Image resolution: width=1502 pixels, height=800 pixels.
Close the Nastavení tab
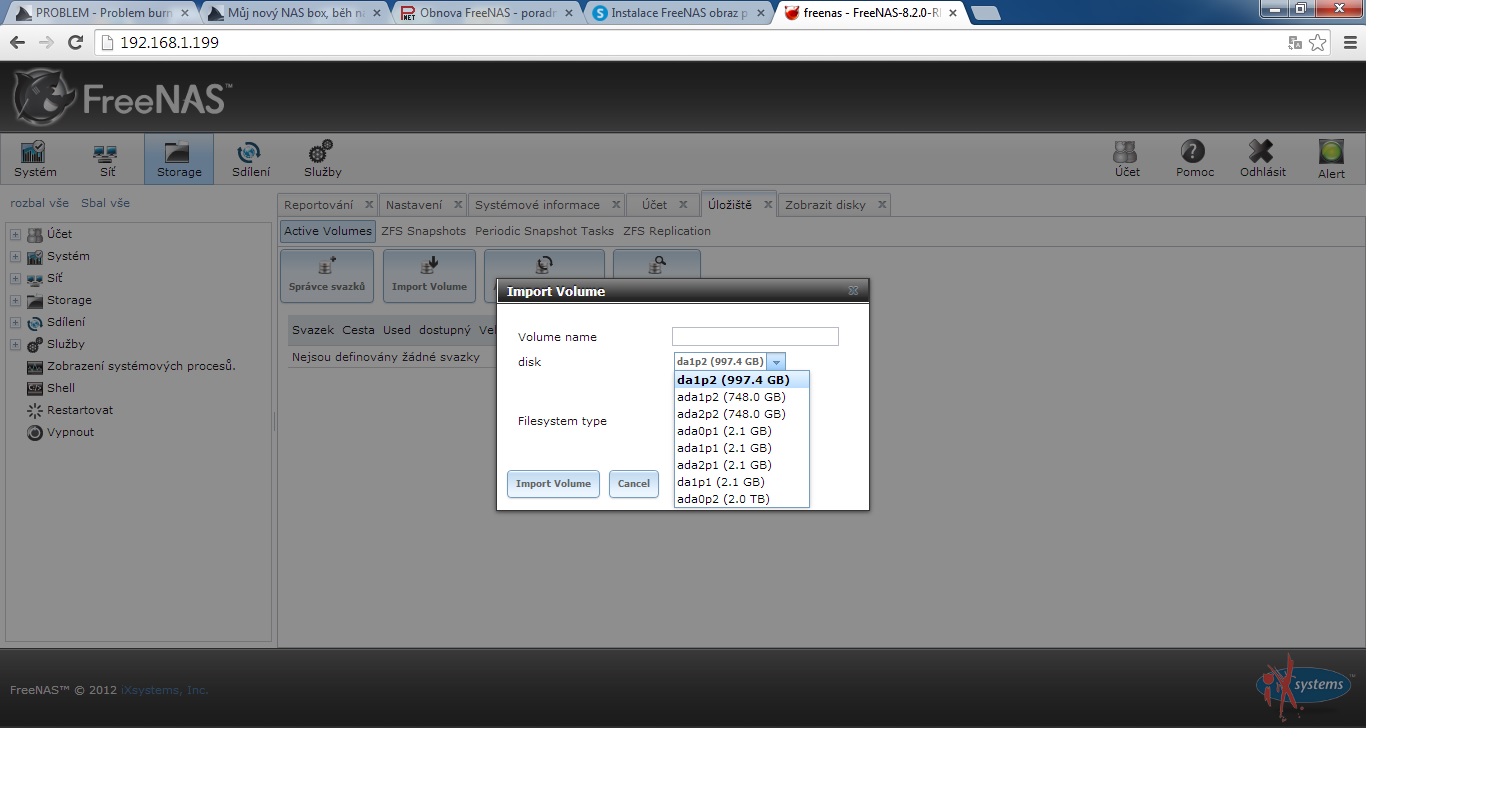click(458, 205)
